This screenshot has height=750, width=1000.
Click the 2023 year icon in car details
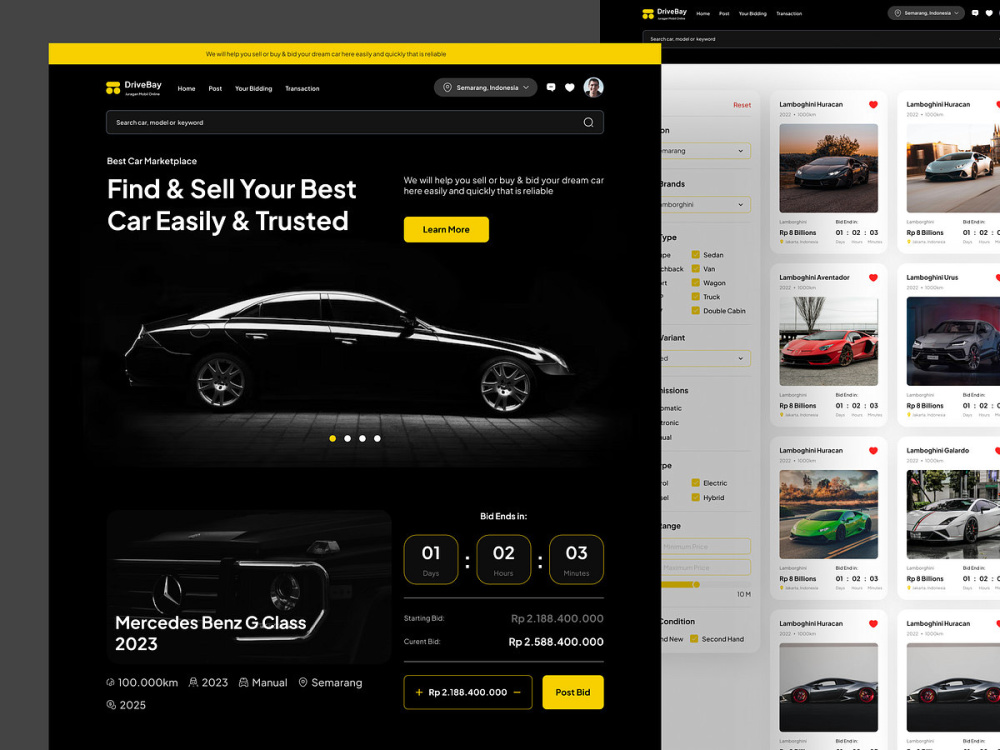point(193,682)
